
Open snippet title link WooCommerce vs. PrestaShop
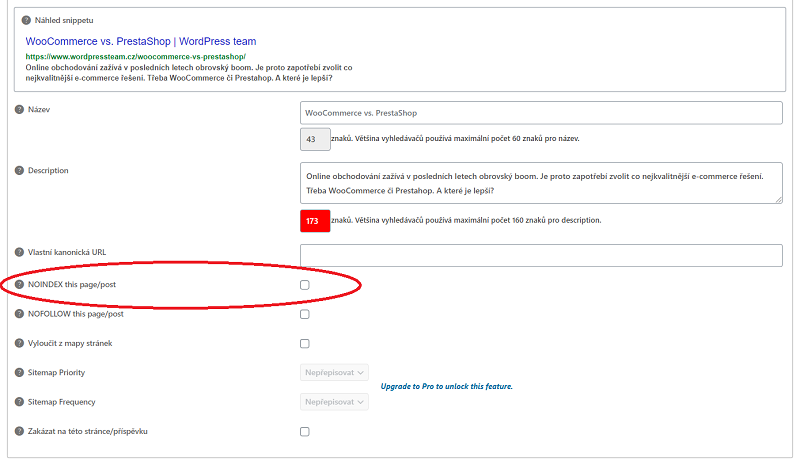pyautogui.click(x=141, y=41)
